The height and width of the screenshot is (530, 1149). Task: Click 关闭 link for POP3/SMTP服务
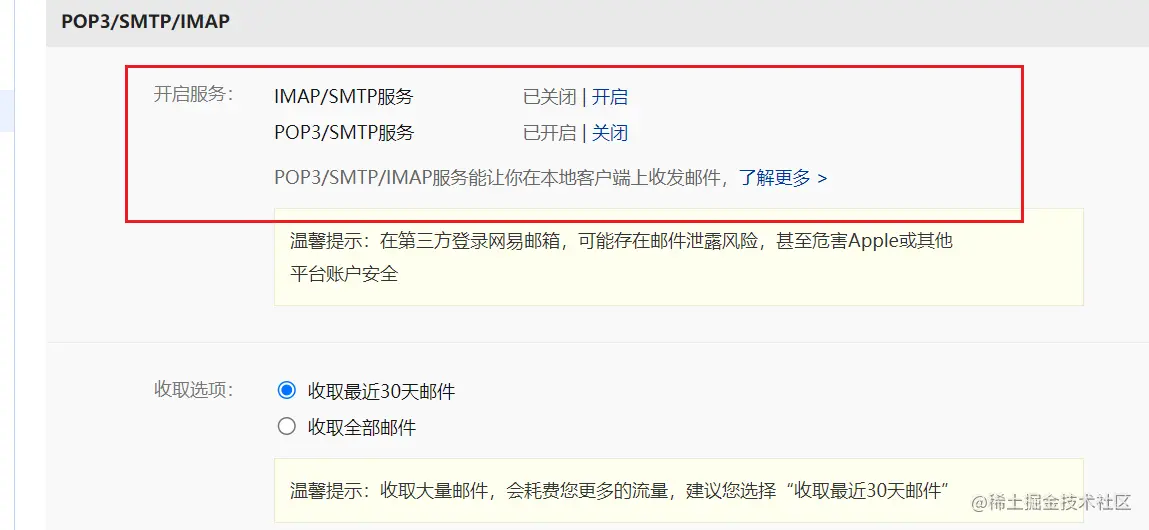pos(610,133)
